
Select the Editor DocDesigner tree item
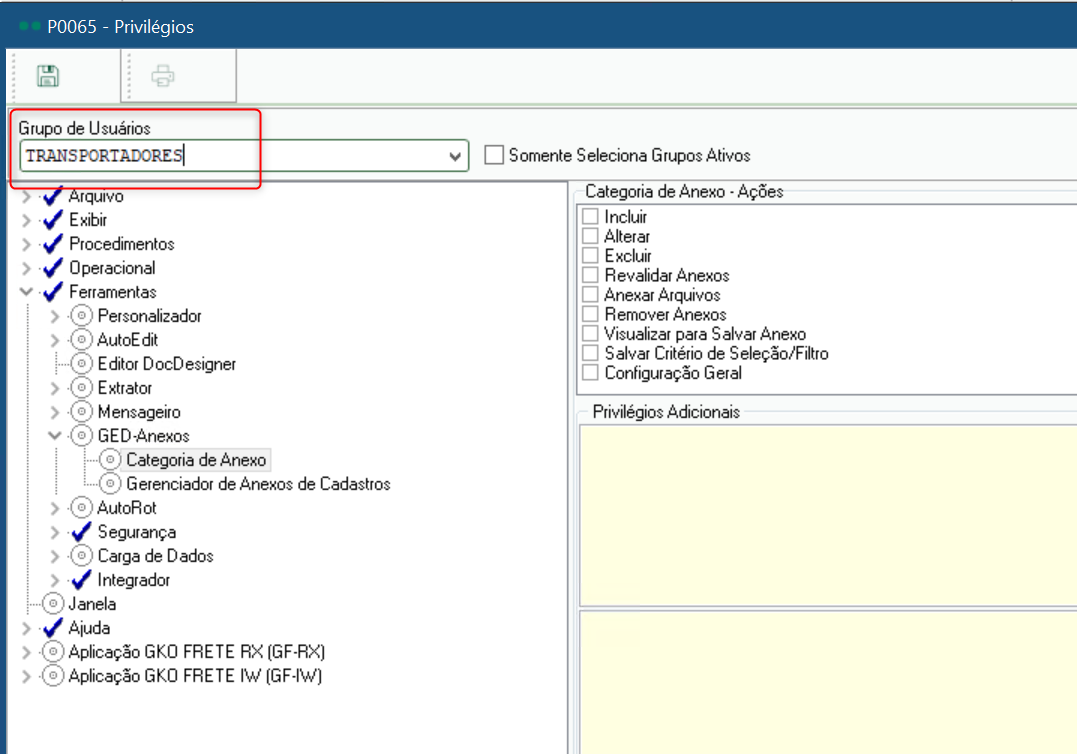(167, 364)
